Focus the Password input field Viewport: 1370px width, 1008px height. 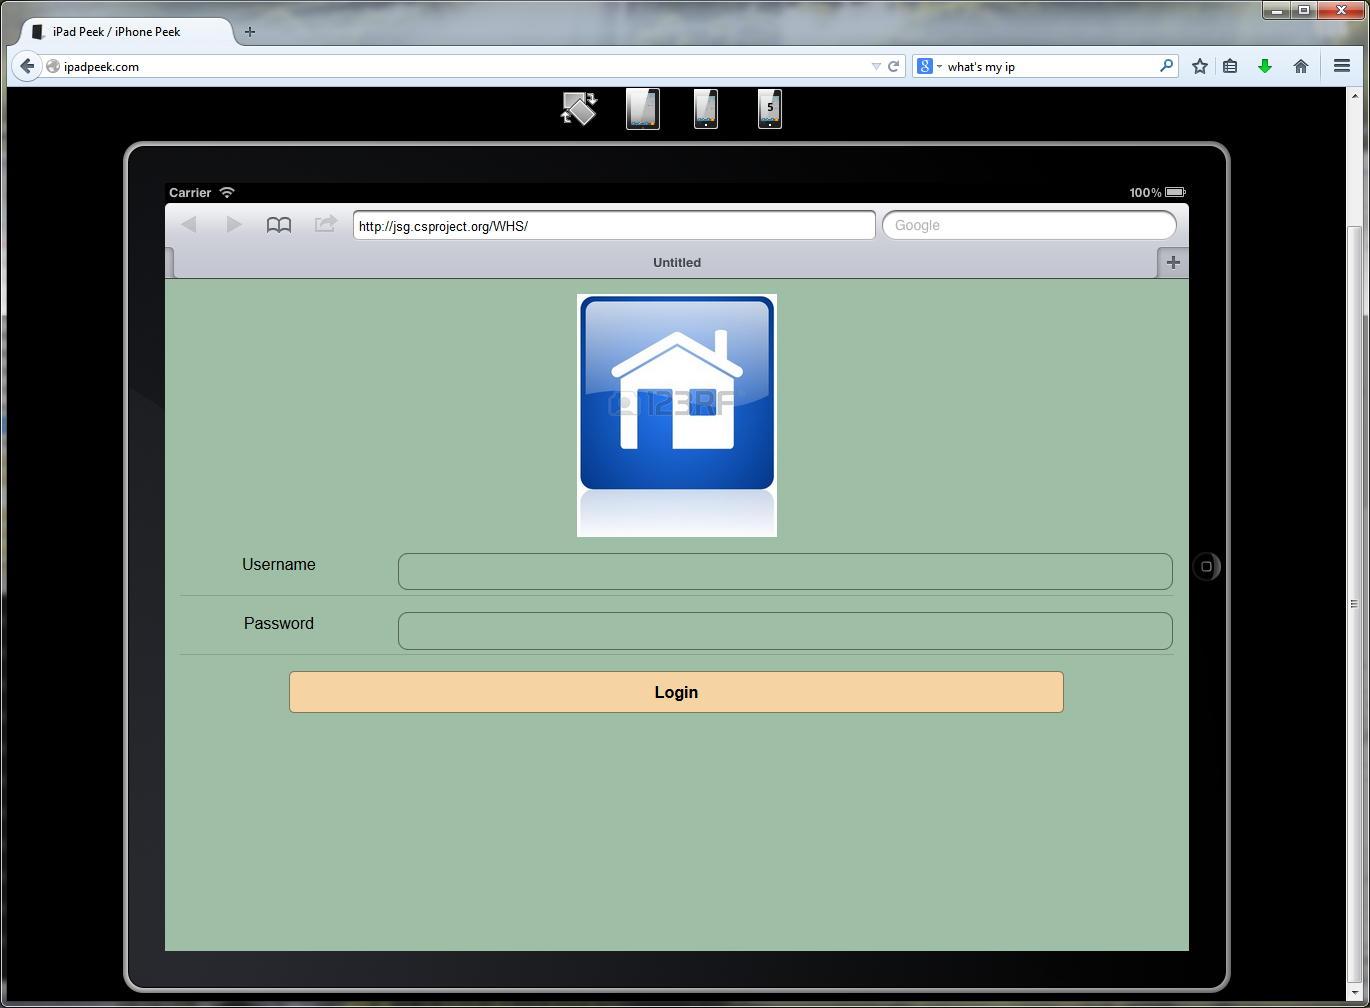point(785,631)
